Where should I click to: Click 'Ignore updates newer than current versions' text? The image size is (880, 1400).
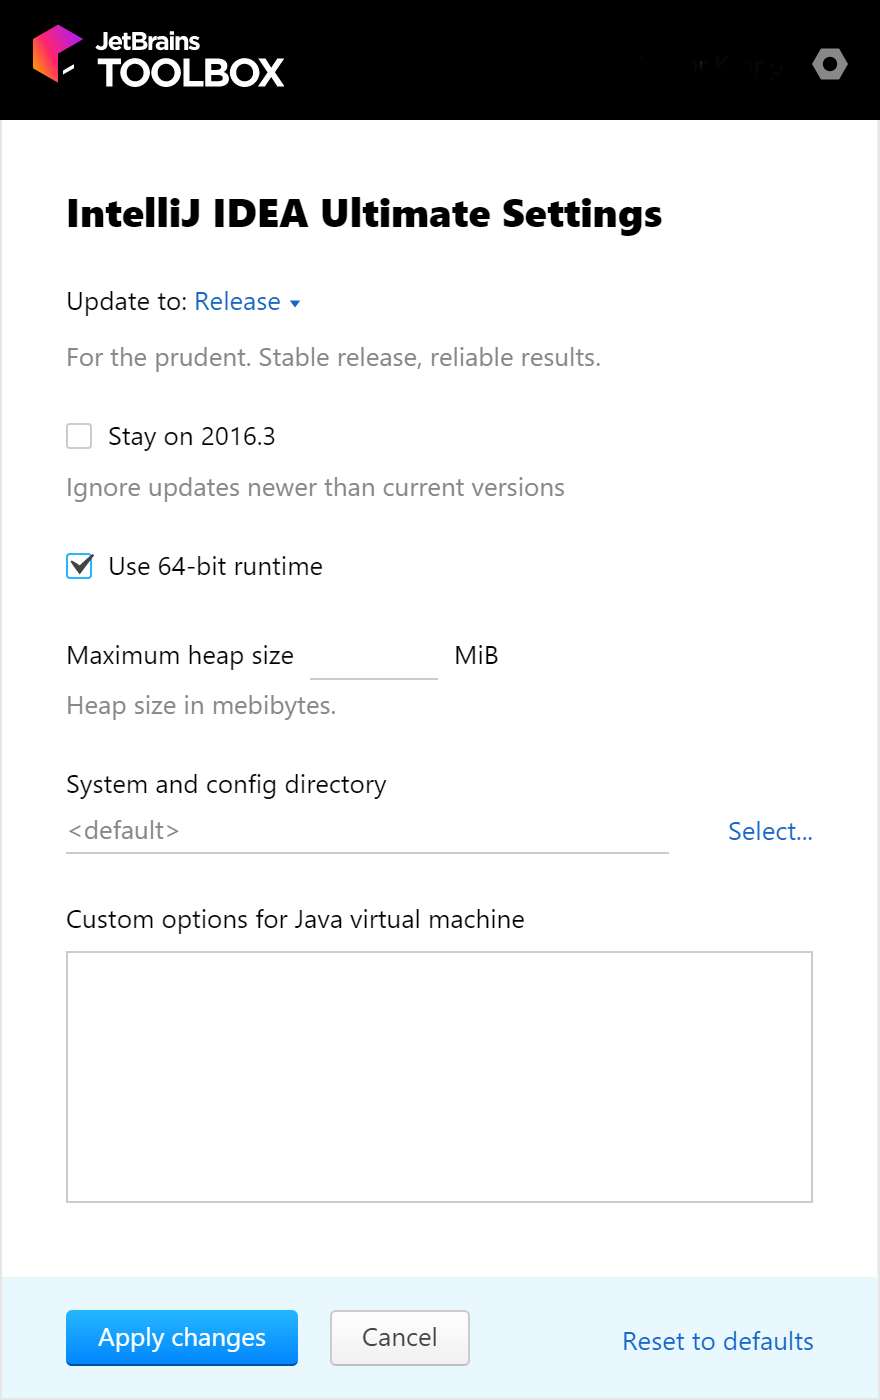[x=315, y=488]
